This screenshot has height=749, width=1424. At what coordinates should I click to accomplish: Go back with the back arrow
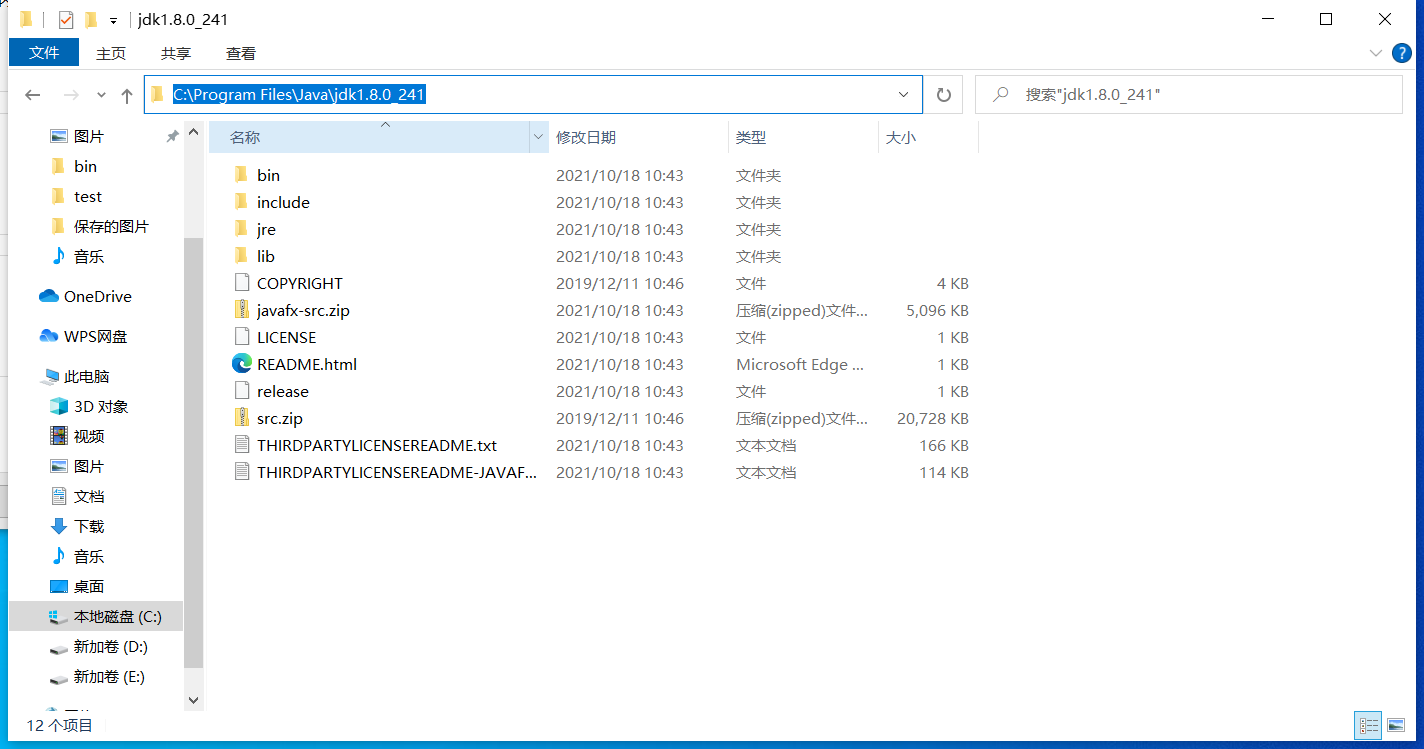(32, 95)
